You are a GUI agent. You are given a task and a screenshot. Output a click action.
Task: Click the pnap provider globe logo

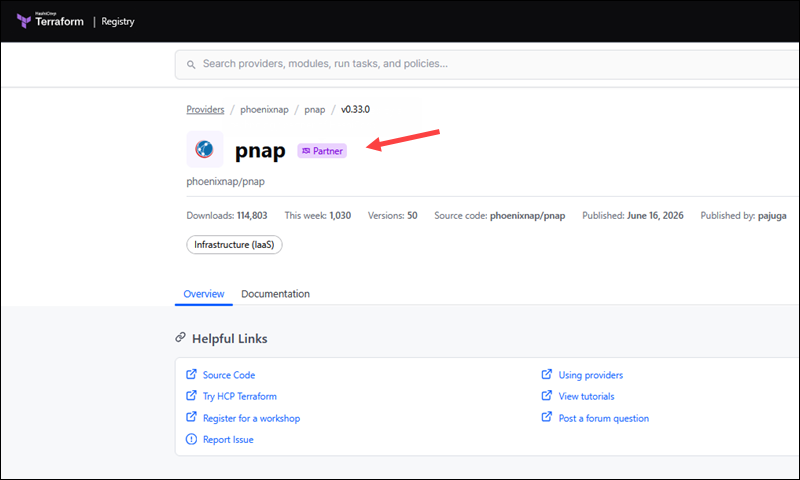[x=205, y=149]
